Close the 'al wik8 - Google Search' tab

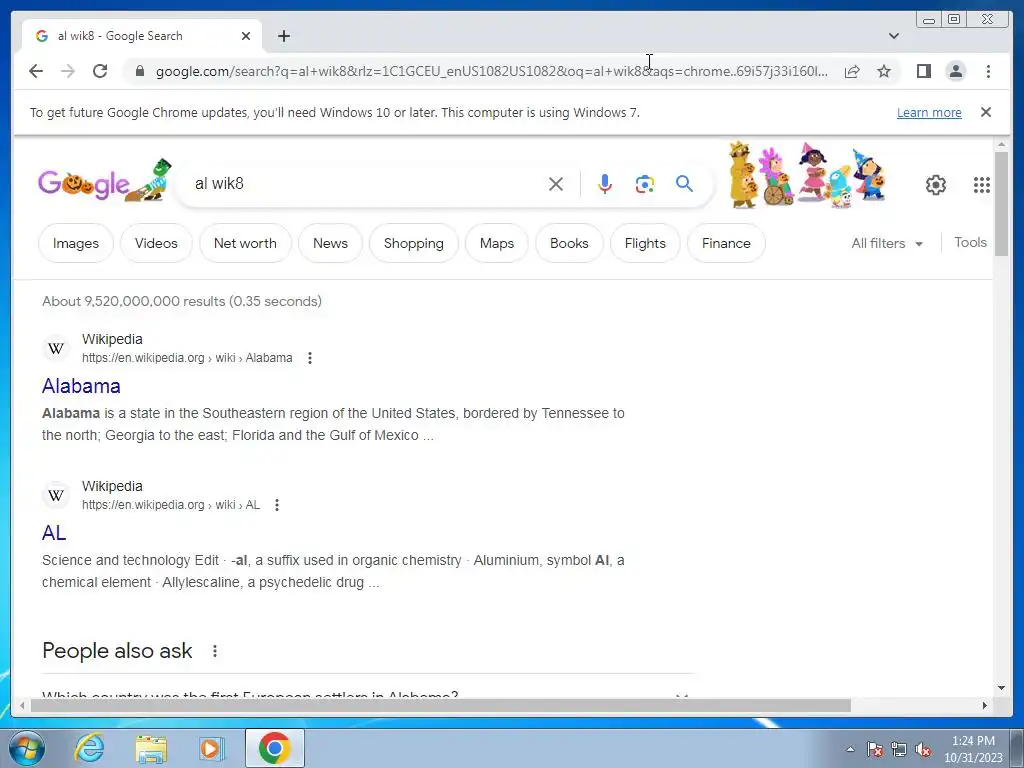point(246,36)
